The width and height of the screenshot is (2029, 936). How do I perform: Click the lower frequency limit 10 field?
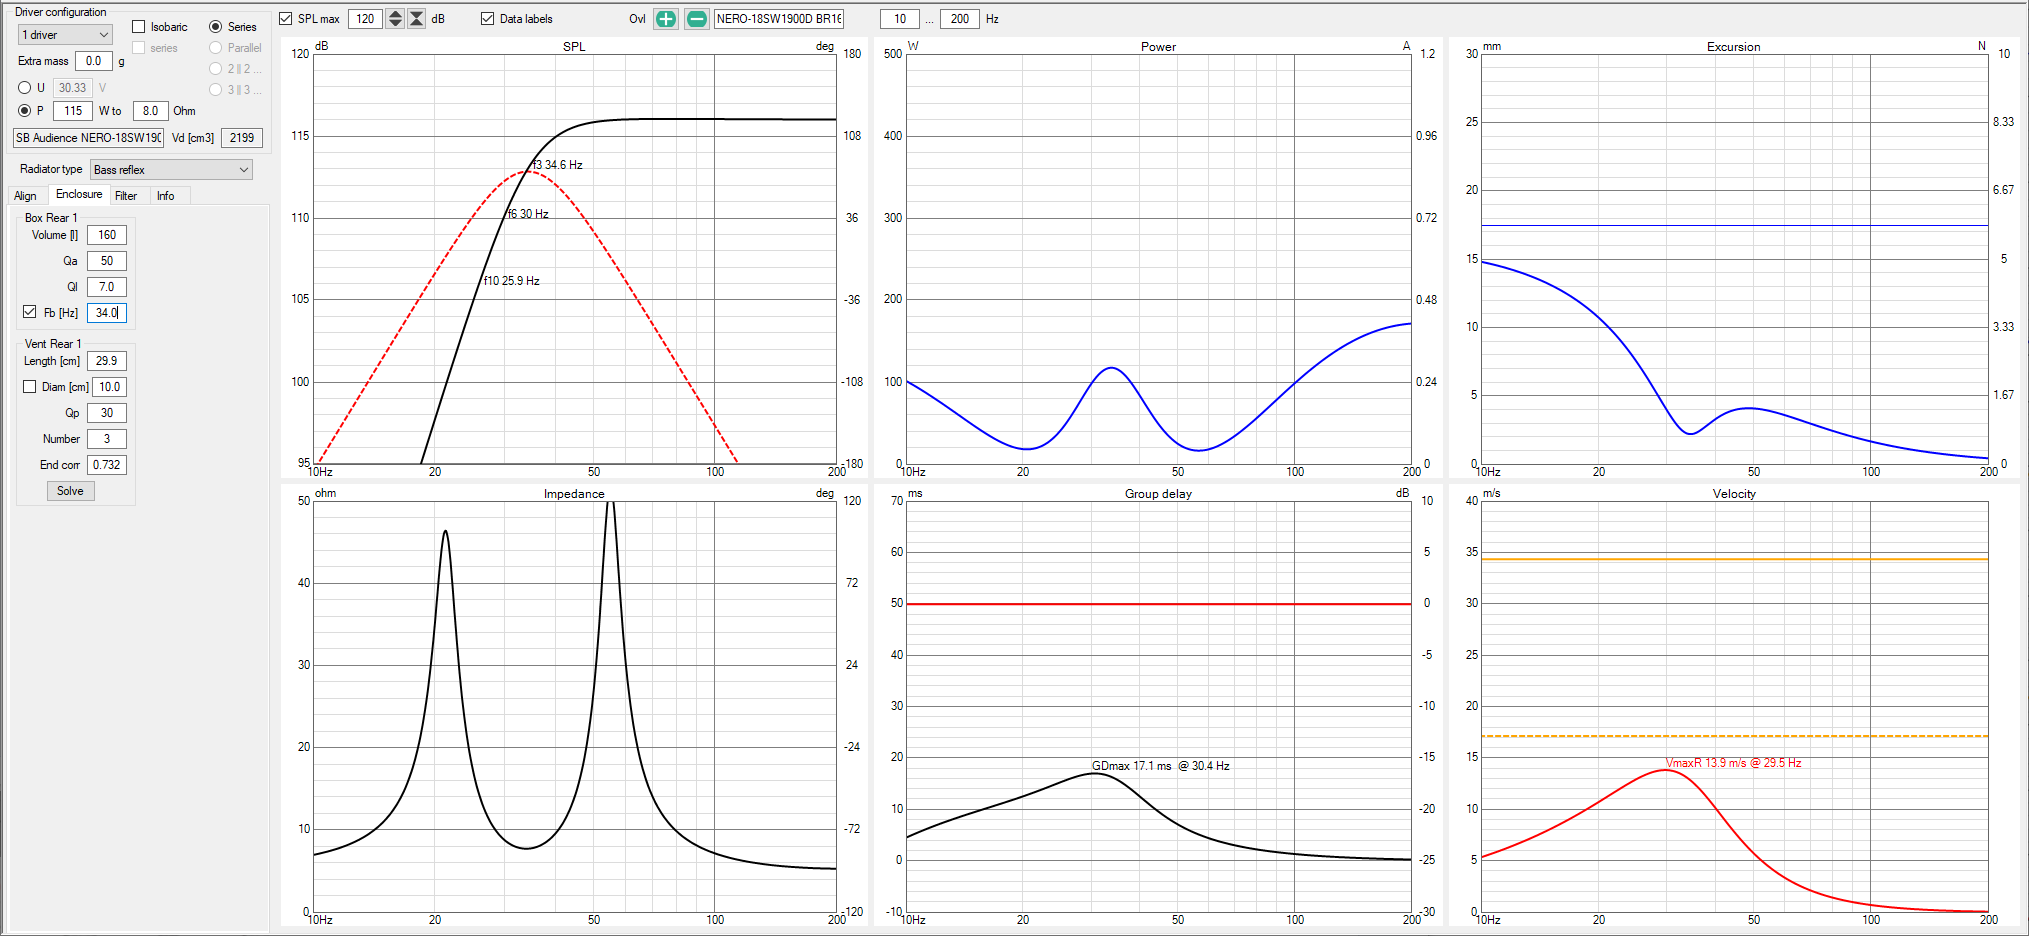click(x=900, y=19)
